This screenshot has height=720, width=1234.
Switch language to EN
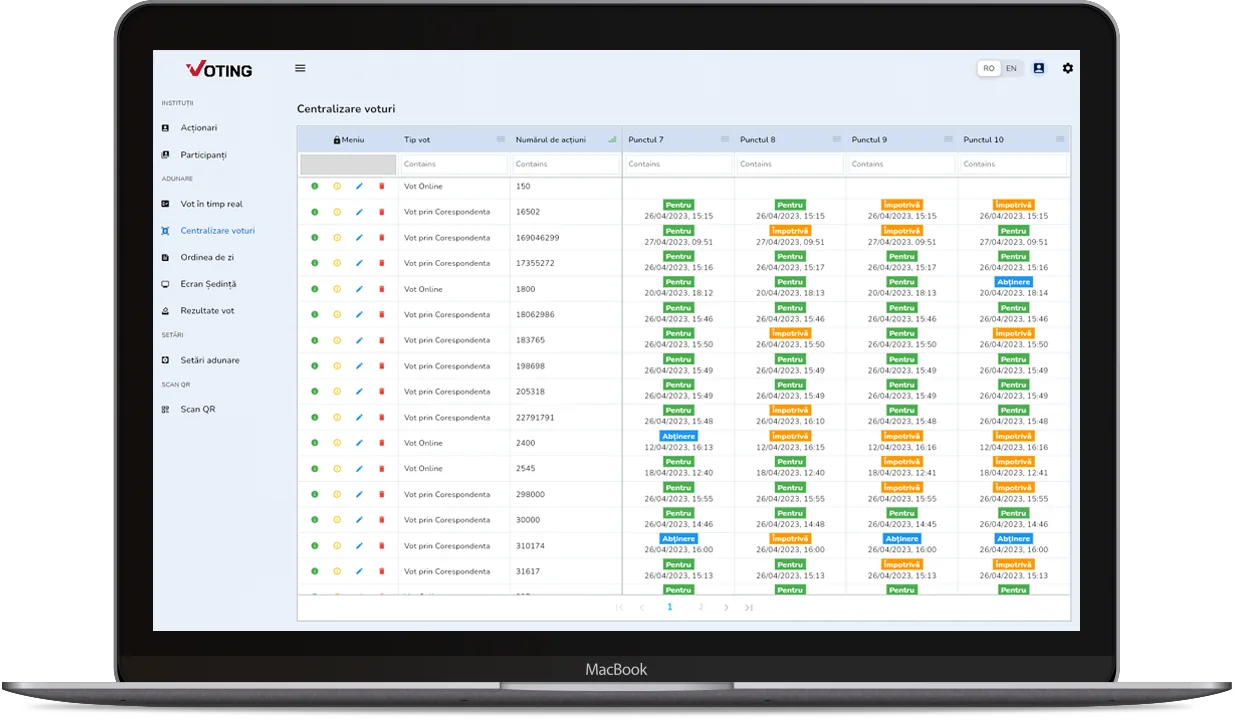click(1011, 68)
